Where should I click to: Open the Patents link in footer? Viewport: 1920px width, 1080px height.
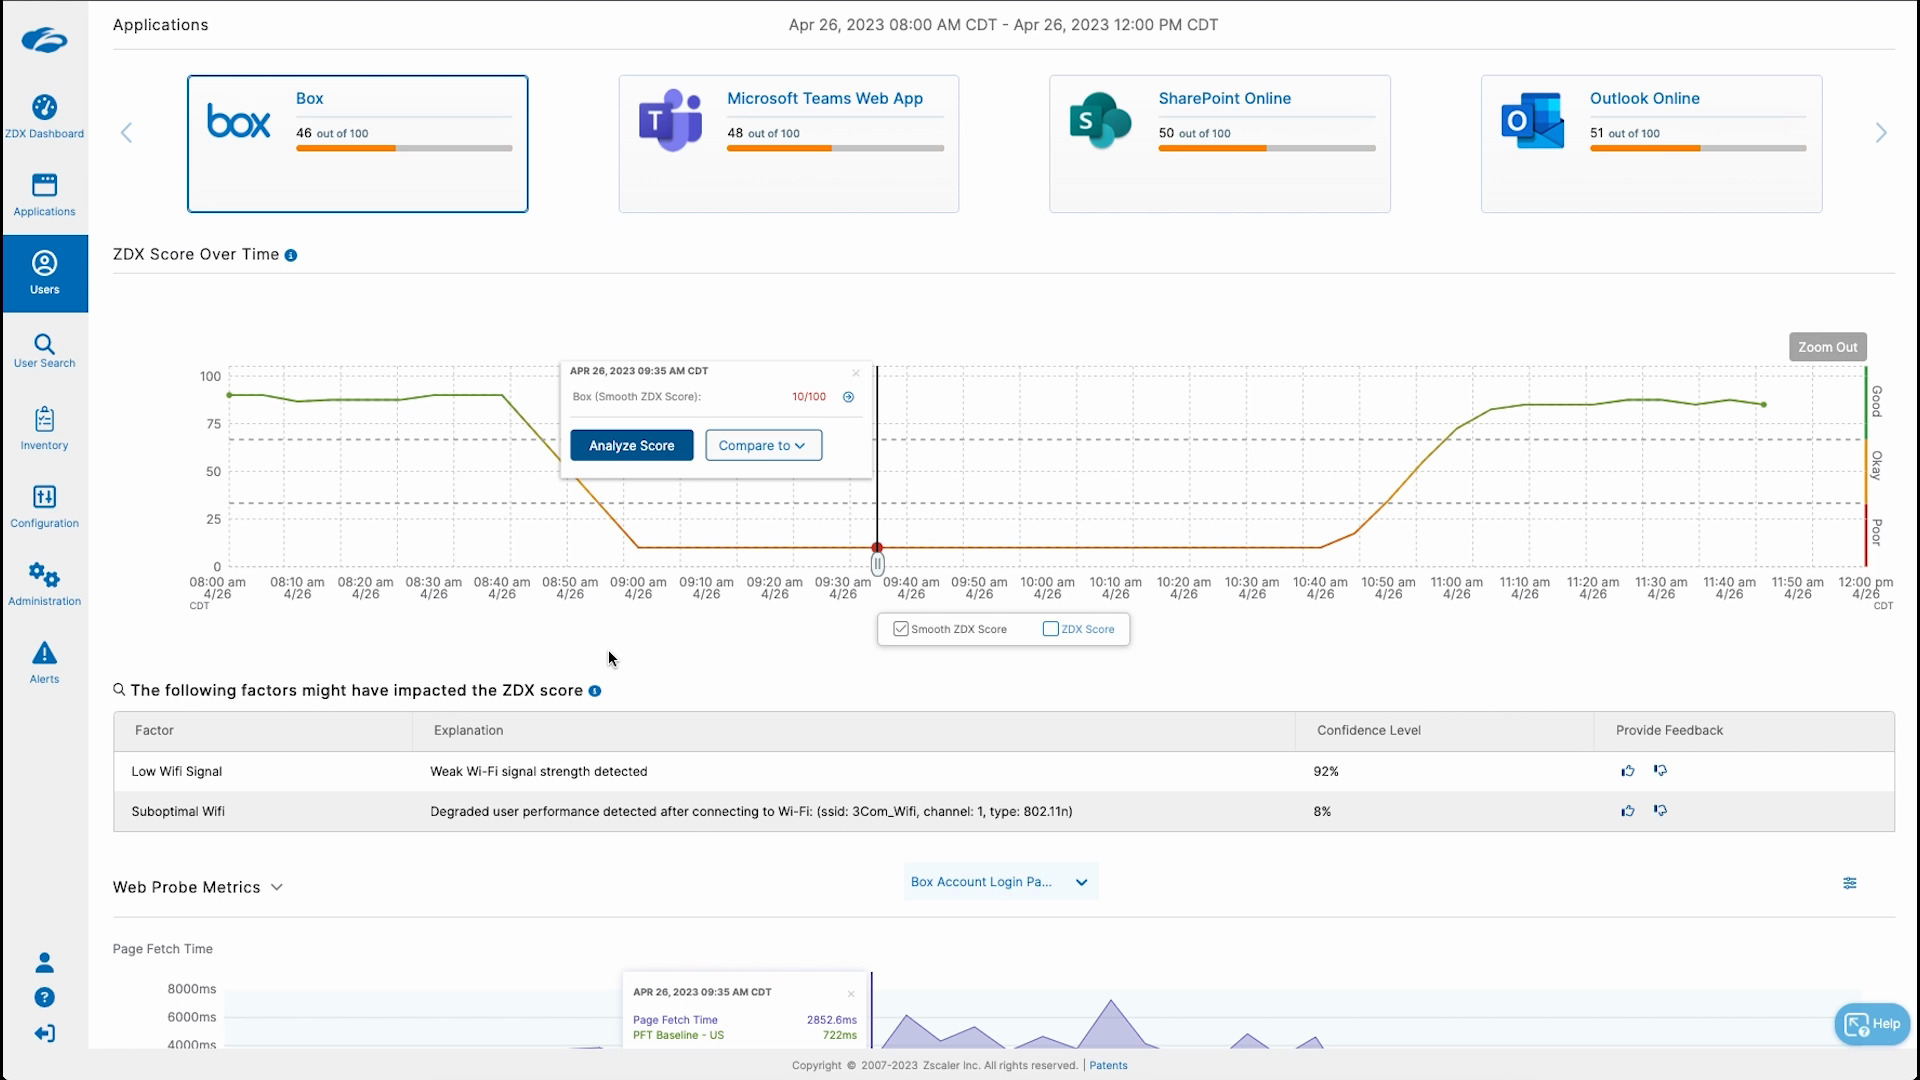coord(1108,1066)
